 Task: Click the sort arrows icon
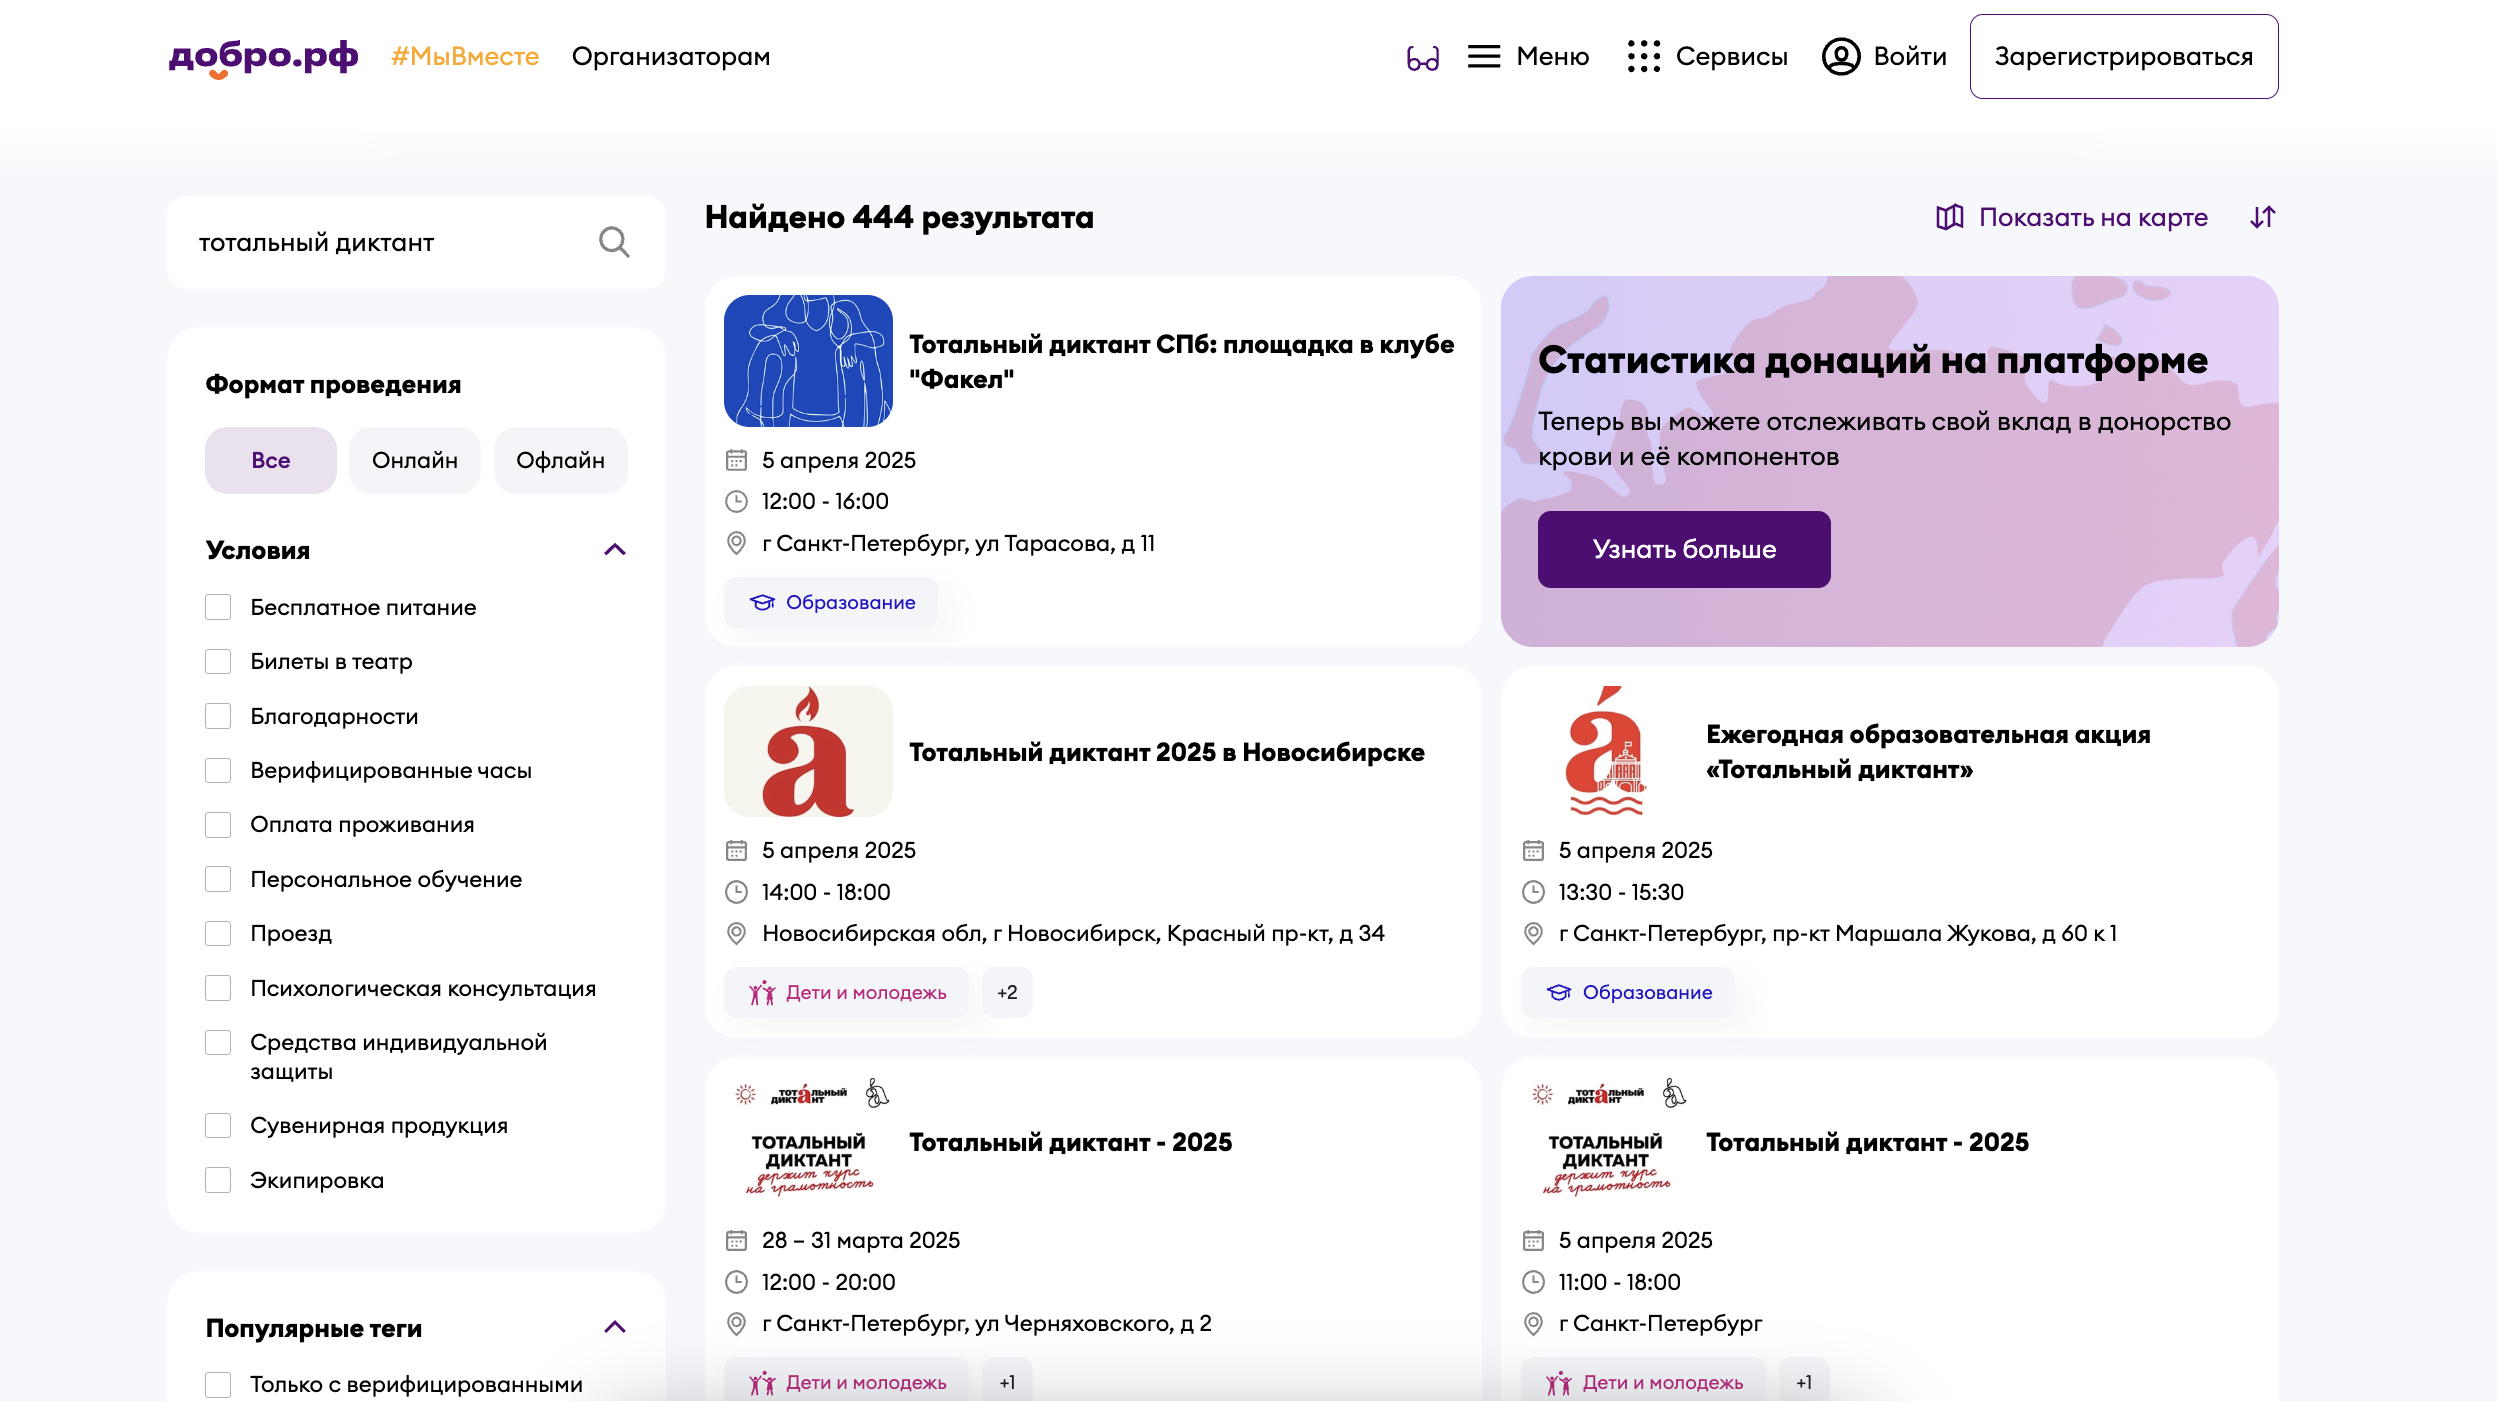point(2262,217)
